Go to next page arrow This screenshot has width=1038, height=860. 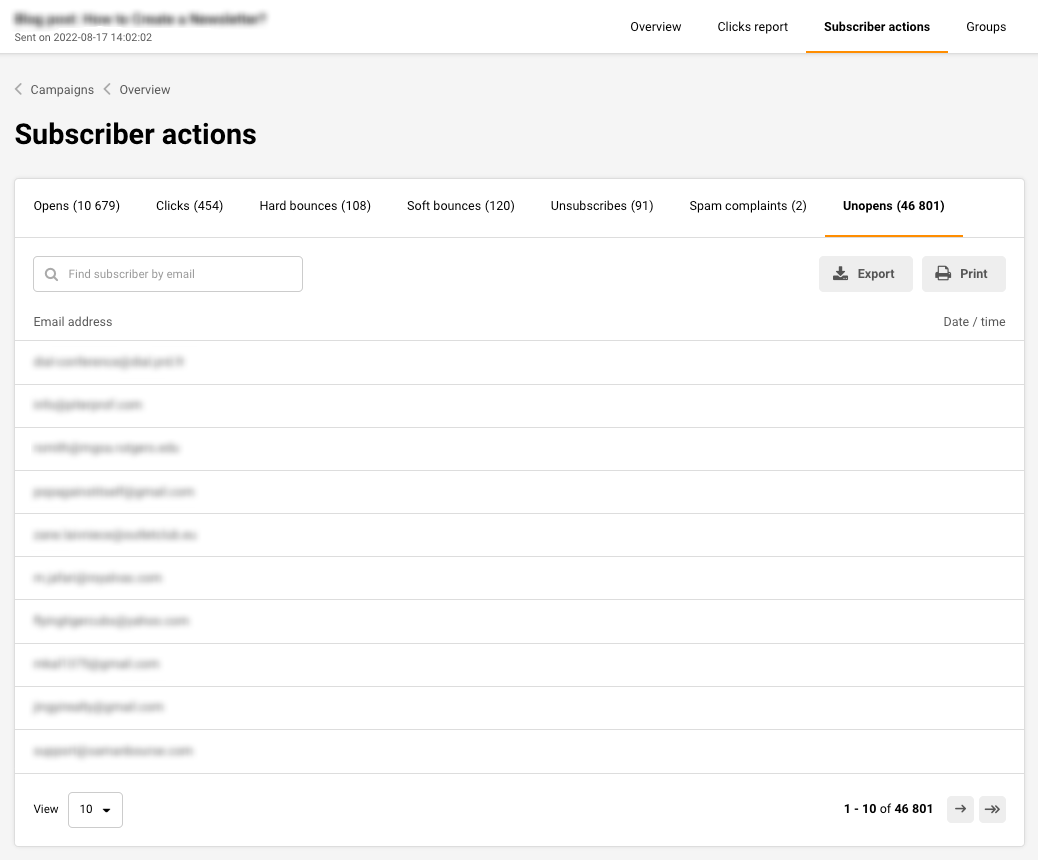tap(960, 809)
